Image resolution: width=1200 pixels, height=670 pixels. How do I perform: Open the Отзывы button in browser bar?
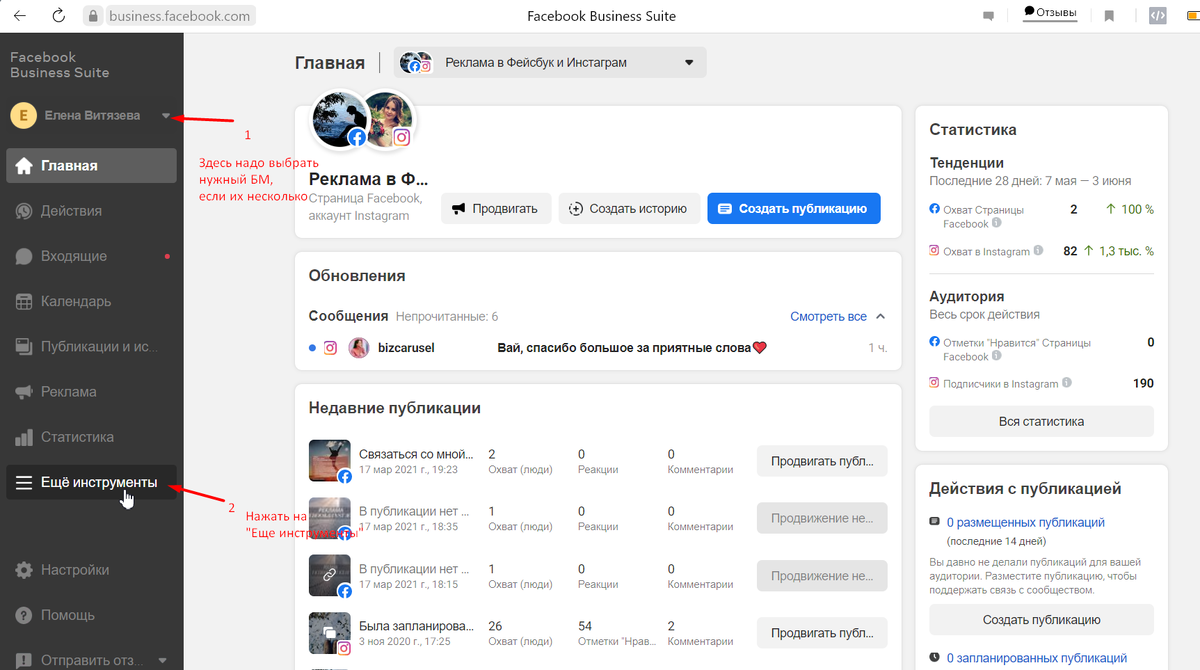[x=1050, y=13]
